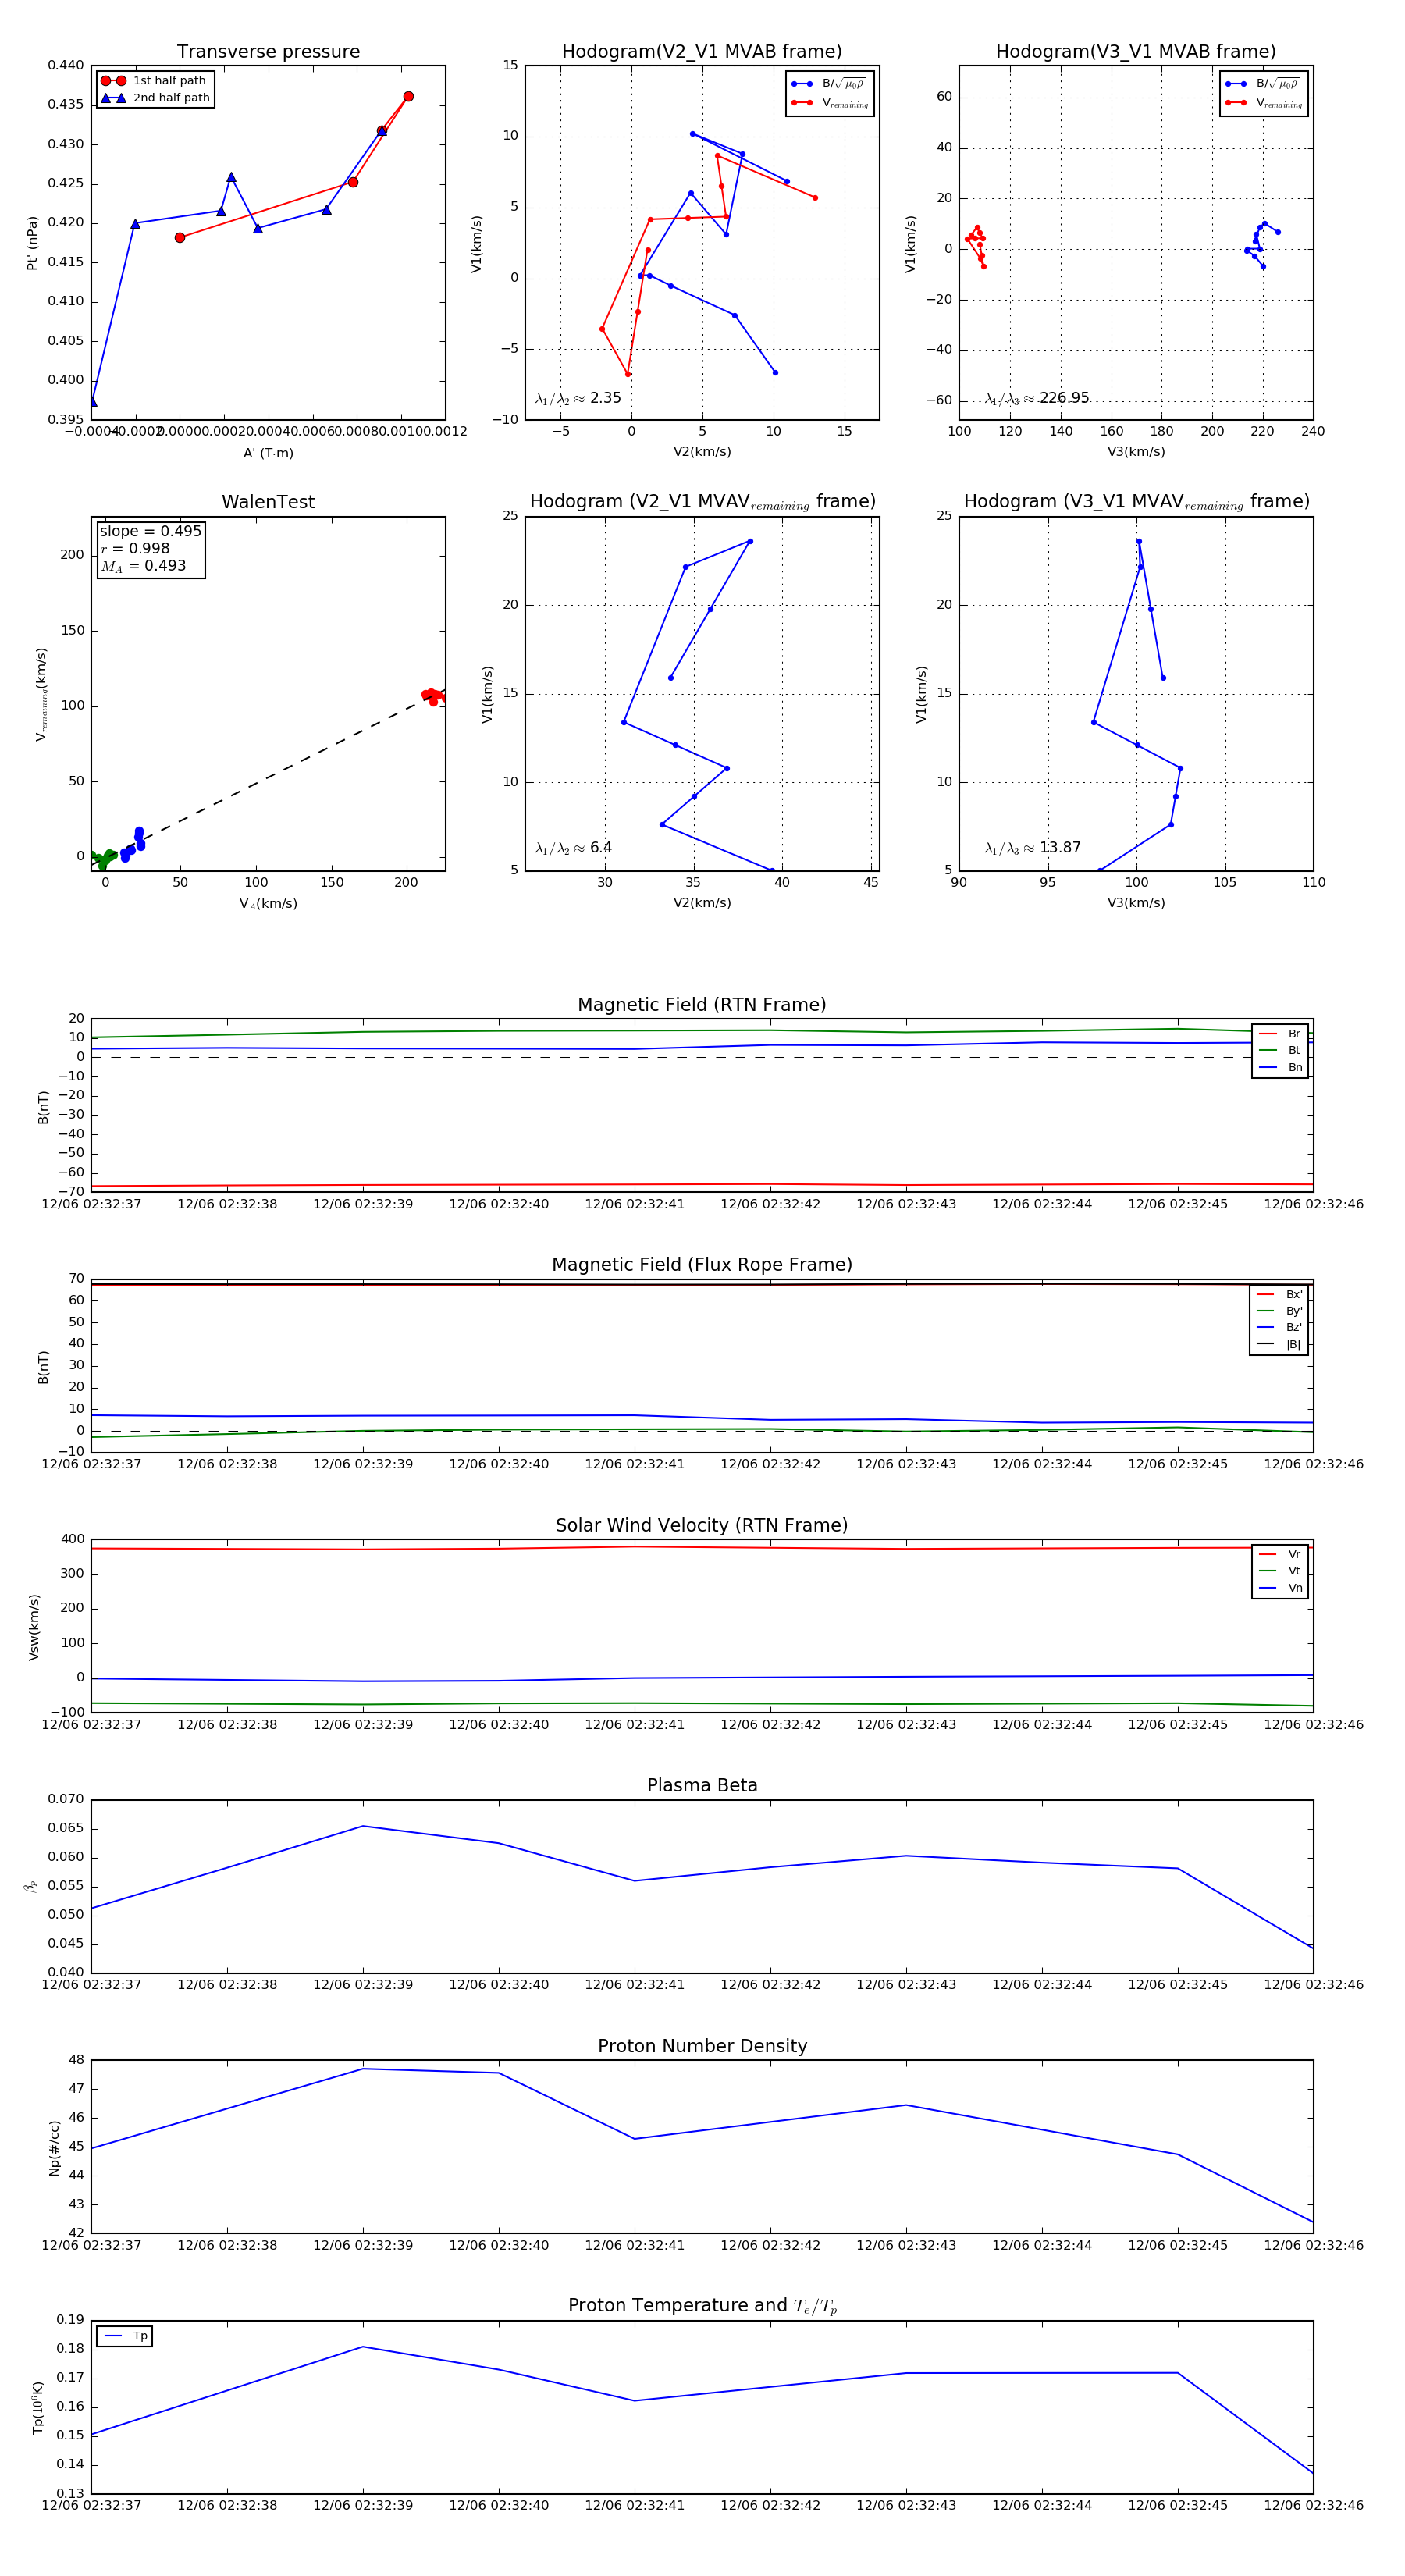Click the 'Vsw(km/s)' y-axis label
Viewport: 1405px width, 2576px height.
(33, 1627)
